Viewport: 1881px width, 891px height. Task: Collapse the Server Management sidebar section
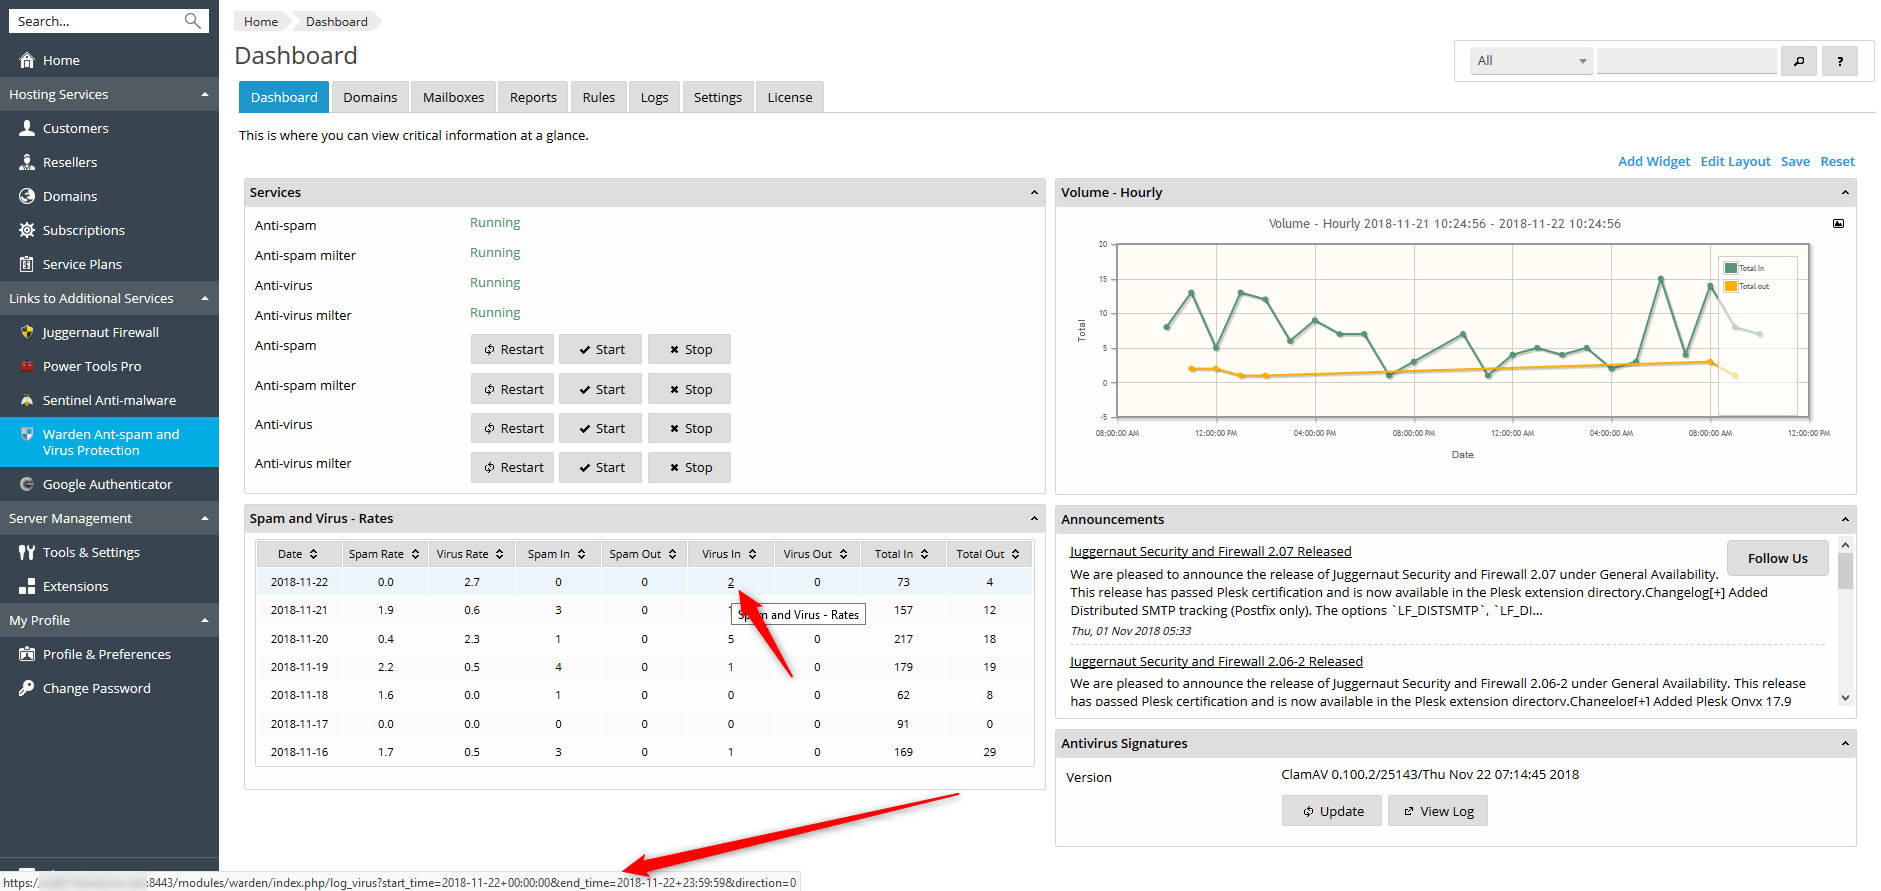205,518
